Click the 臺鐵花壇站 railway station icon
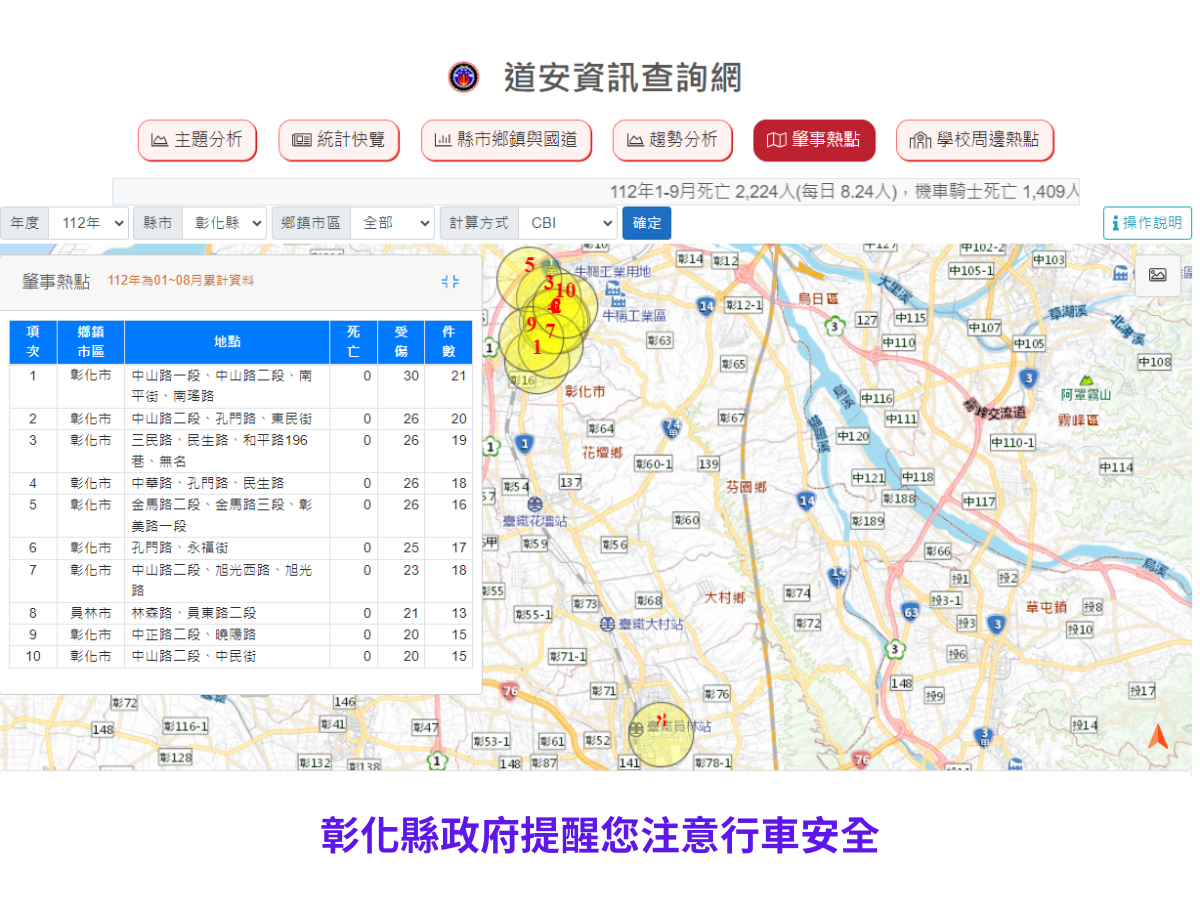Image resolution: width=1200 pixels, height=900 pixels. [536, 505]
